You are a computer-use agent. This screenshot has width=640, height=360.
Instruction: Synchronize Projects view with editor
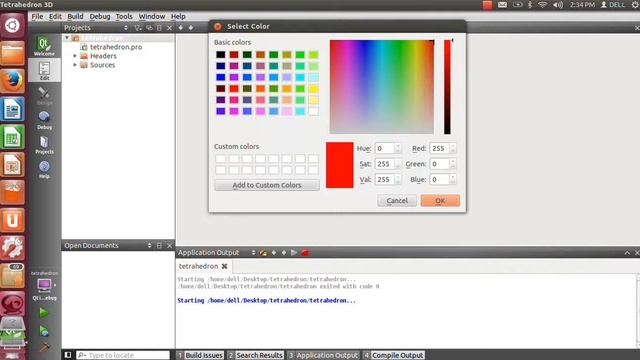149,28
